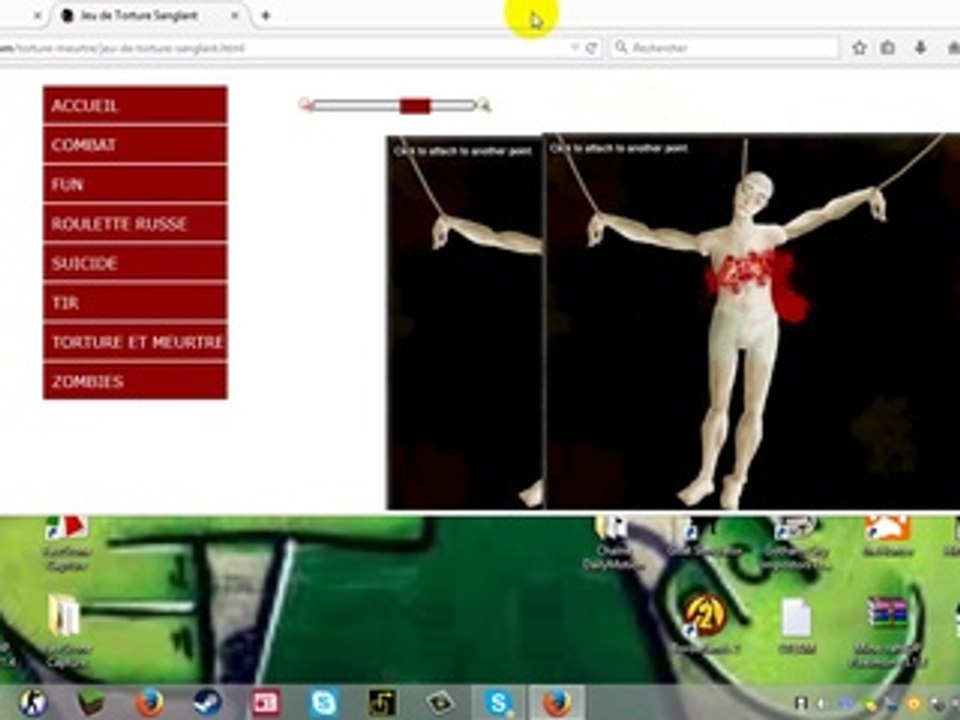Bookmark this page with the star icon
This screenshot has height=720, width=960.
point(860,47)
